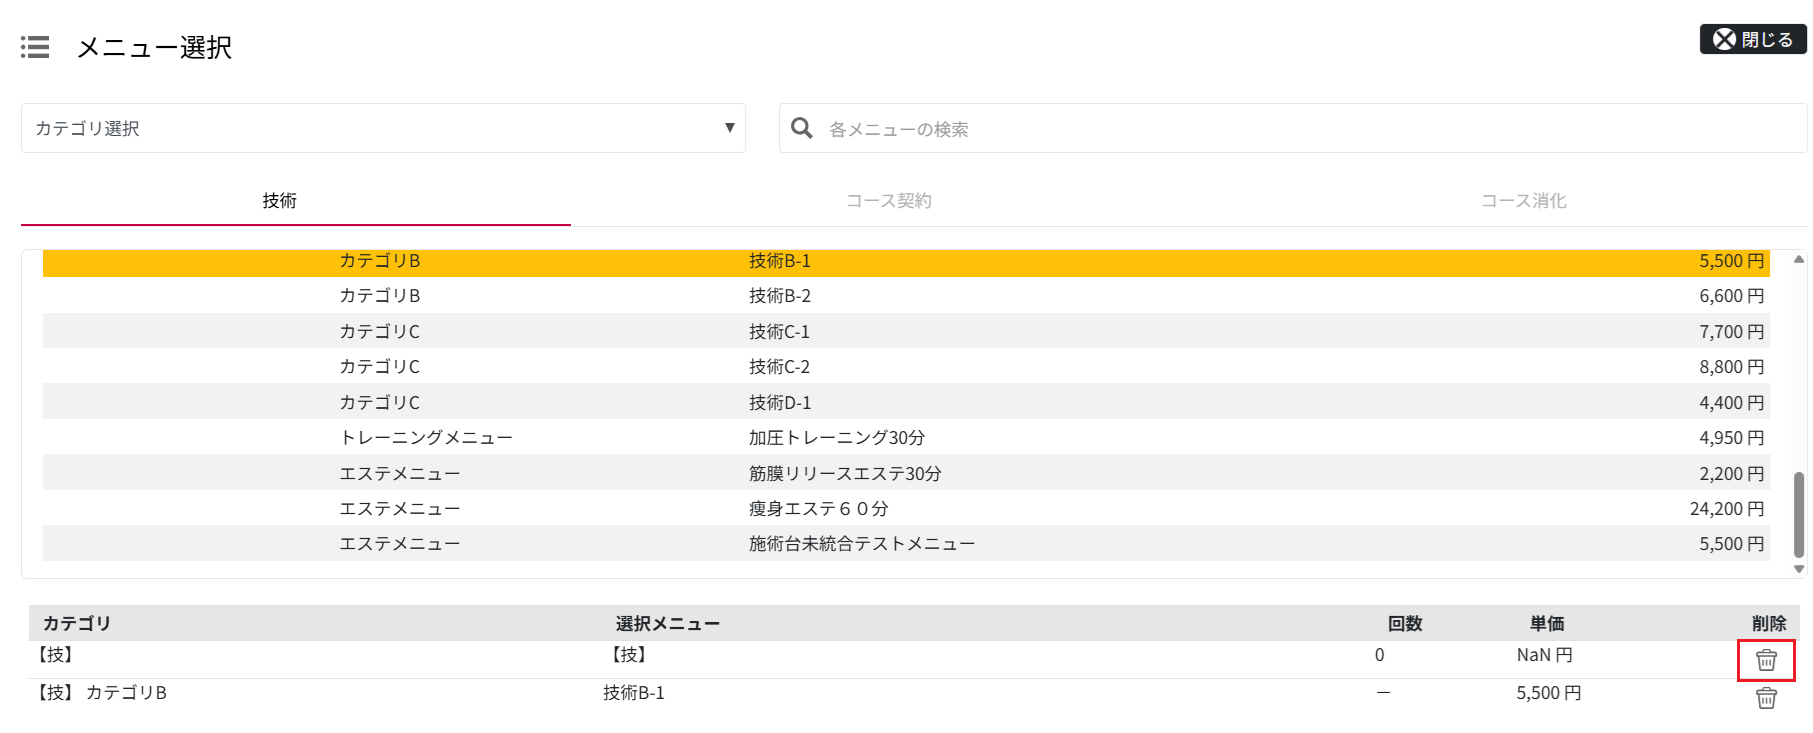Click the scroll down arrow of menu list
The height and width of the screenshot is (733, 1813).
click(x=1799, y=569)
